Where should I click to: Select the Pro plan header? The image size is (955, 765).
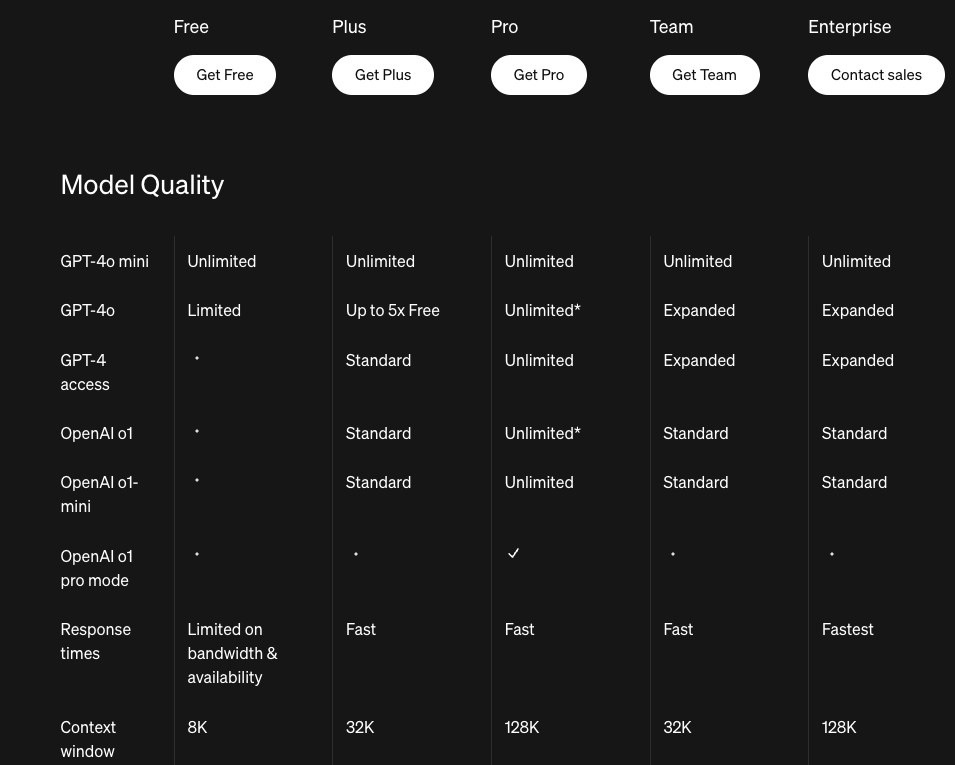pos(504,27)
